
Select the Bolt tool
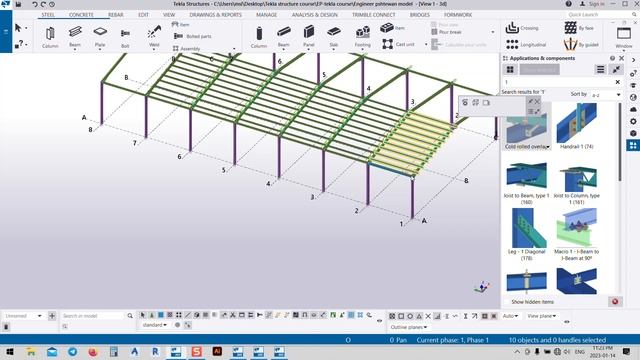pos(125,38)
